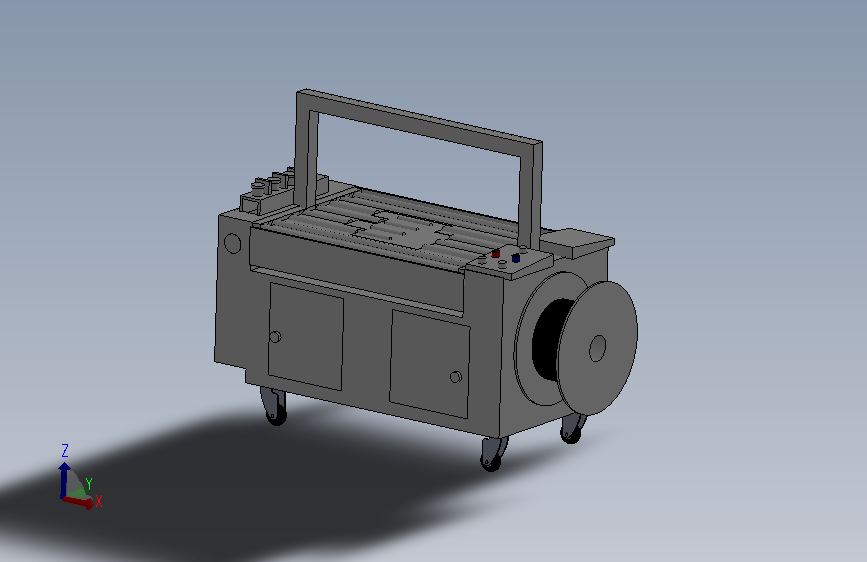Select the round knob on the right cabinet door

click(456, 377)
